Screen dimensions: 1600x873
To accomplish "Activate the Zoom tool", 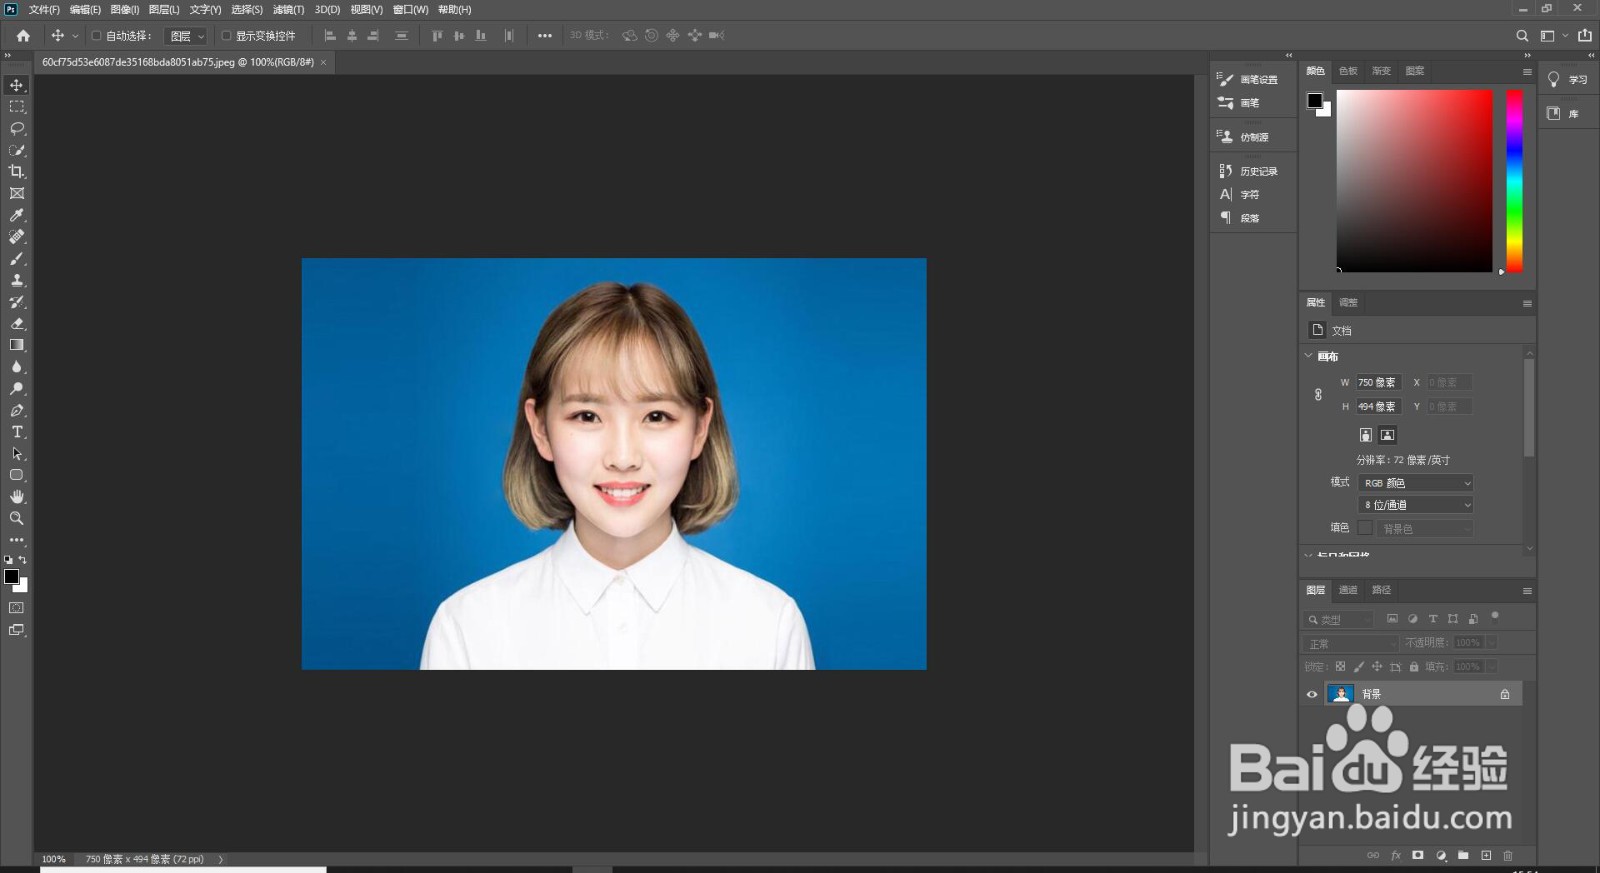I will click(x=17, y=518).
